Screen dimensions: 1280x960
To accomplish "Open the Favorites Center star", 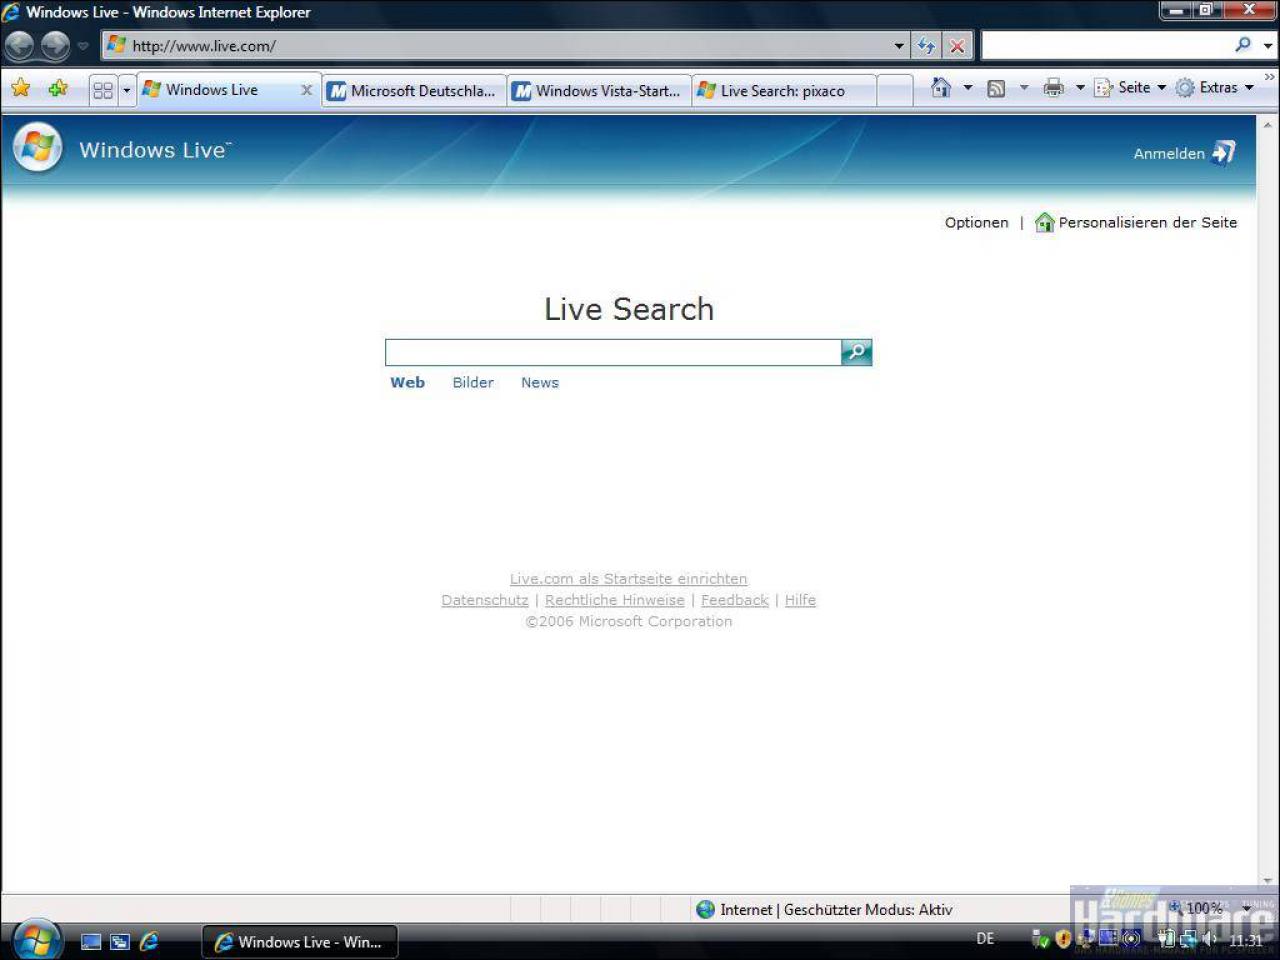I will click(x=20, y=88).
